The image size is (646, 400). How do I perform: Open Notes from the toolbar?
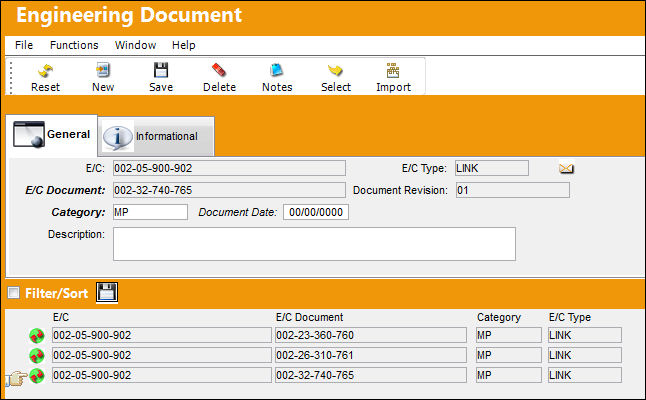276,70
